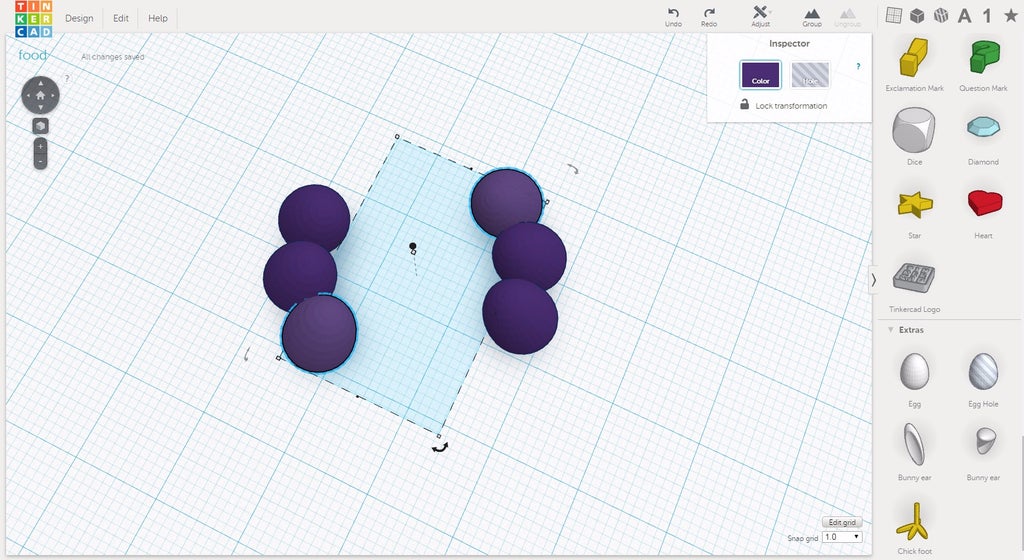Click the Edit grid button

coord(842,522)
